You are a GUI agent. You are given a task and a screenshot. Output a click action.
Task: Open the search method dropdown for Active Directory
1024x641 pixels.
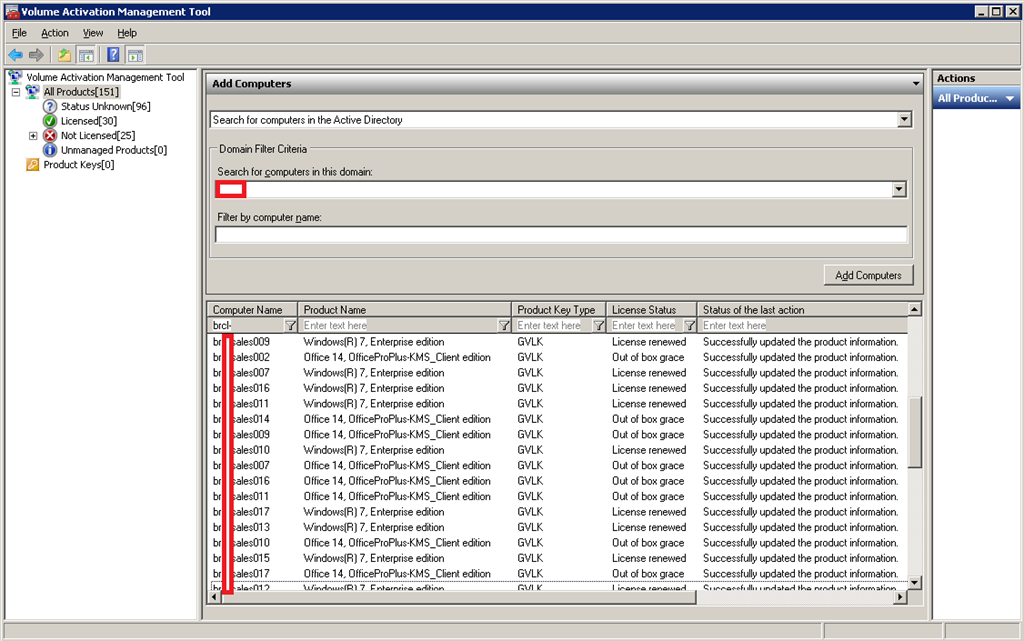coord(904,120)
